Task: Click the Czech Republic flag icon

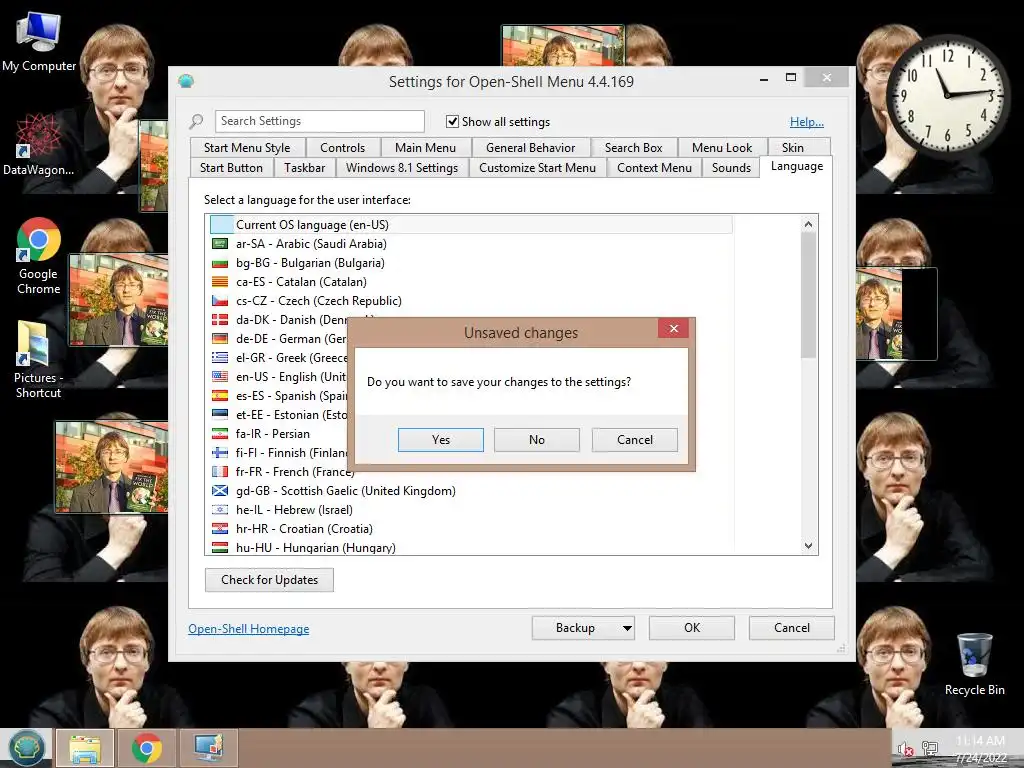Action: pyautogui.click(x=220, y=300)
